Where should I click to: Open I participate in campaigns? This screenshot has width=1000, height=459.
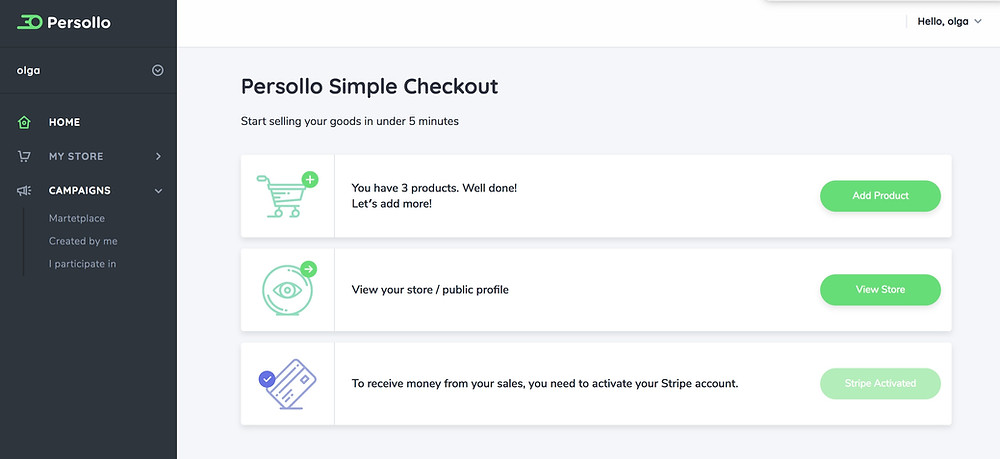point(82,264)
